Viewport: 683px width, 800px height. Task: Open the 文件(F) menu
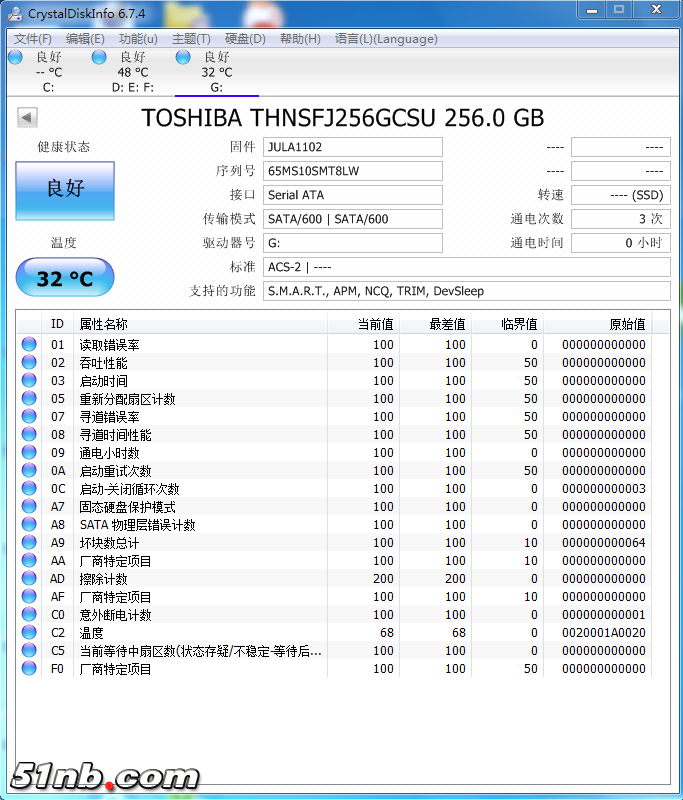(33, 39)
